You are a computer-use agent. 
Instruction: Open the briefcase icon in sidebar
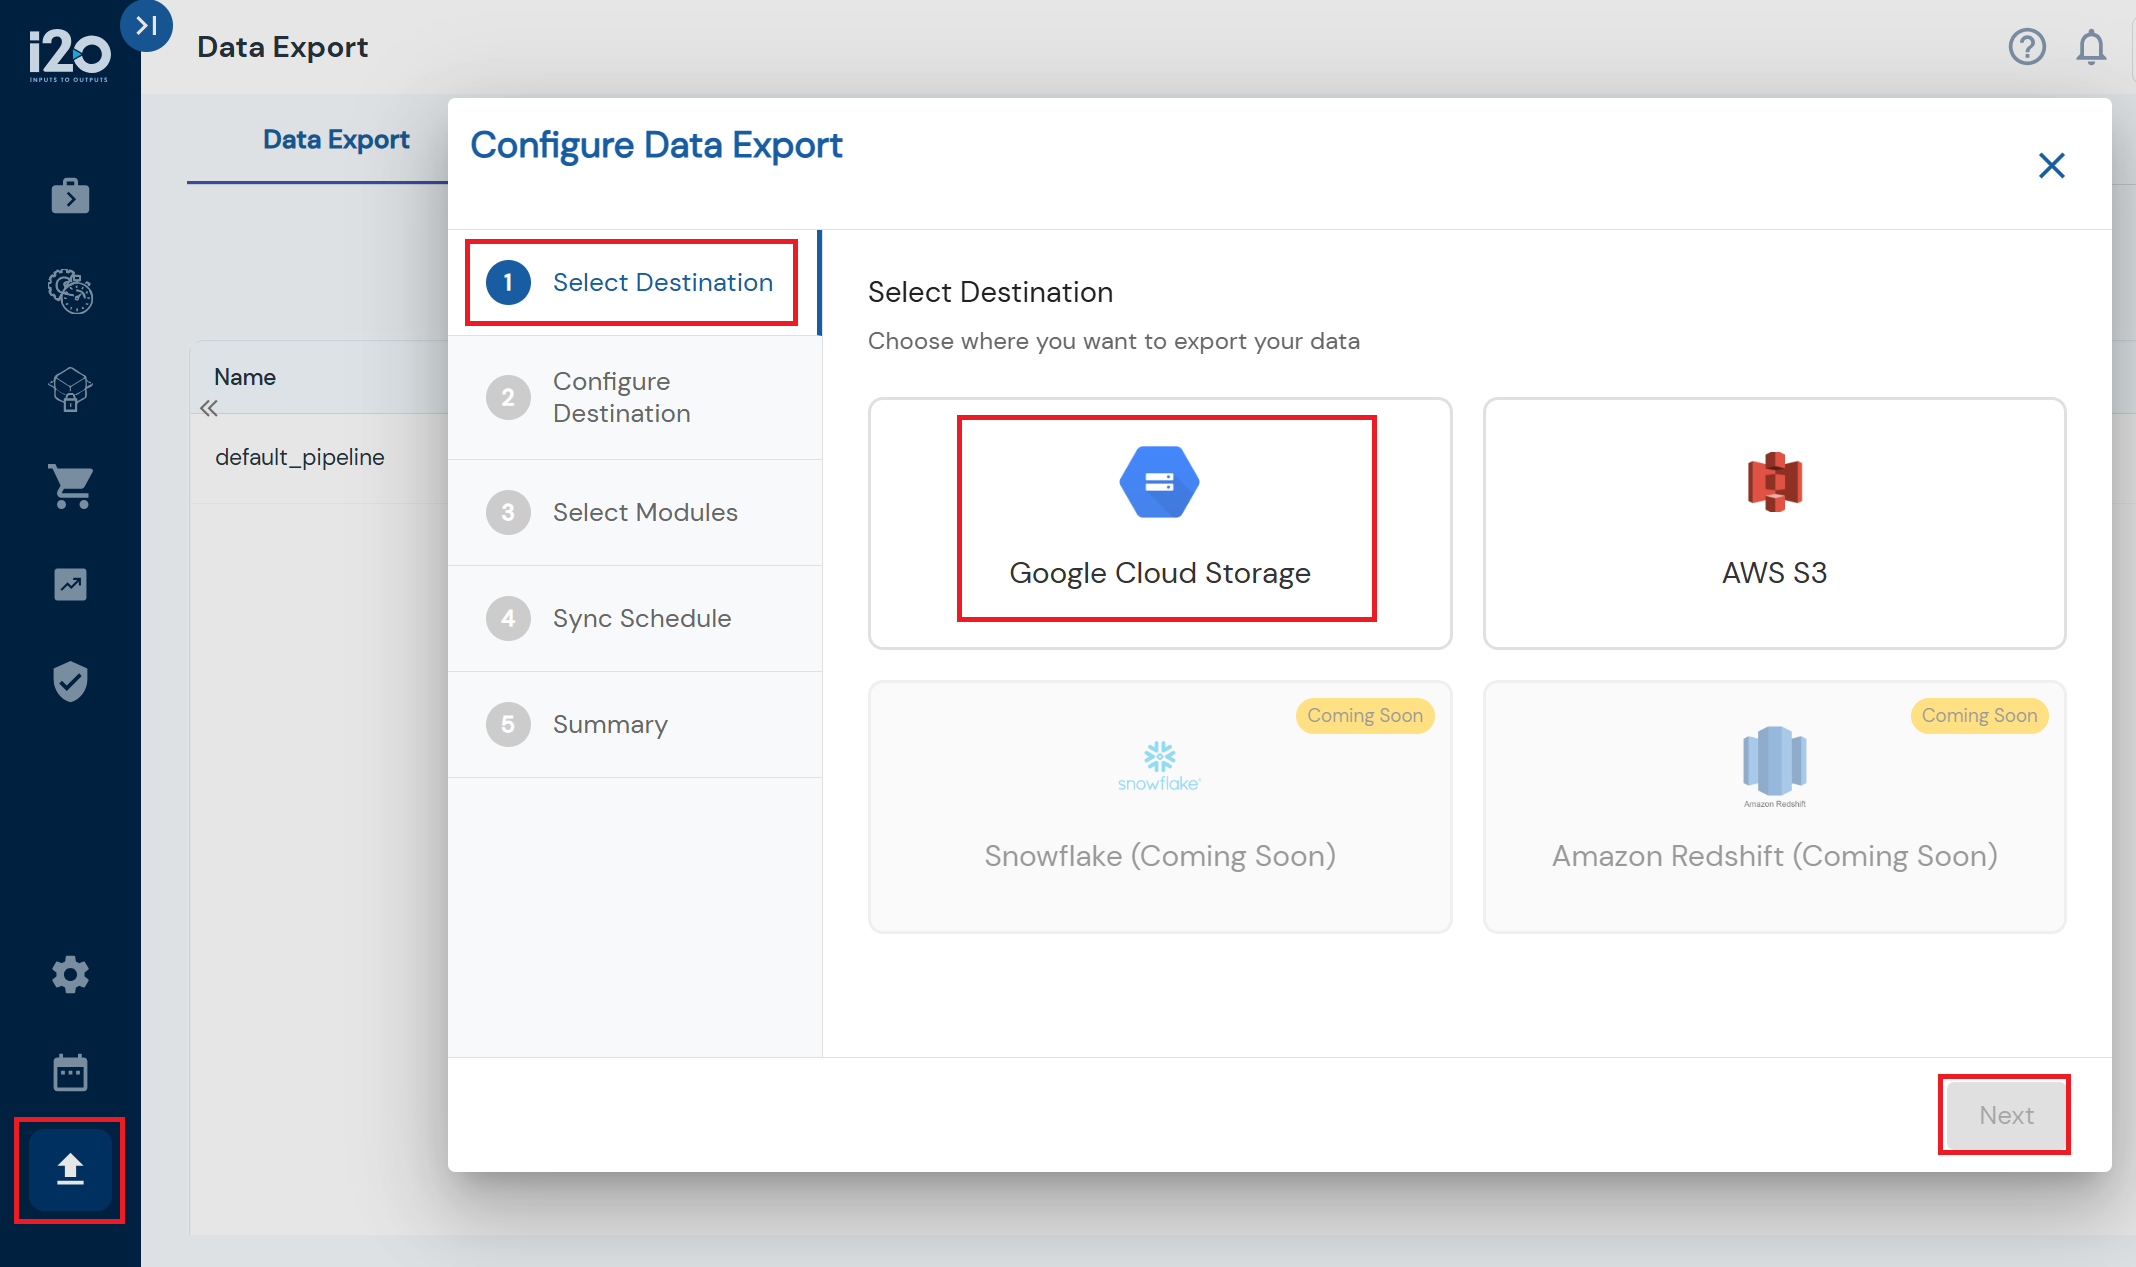coord(70,196)
